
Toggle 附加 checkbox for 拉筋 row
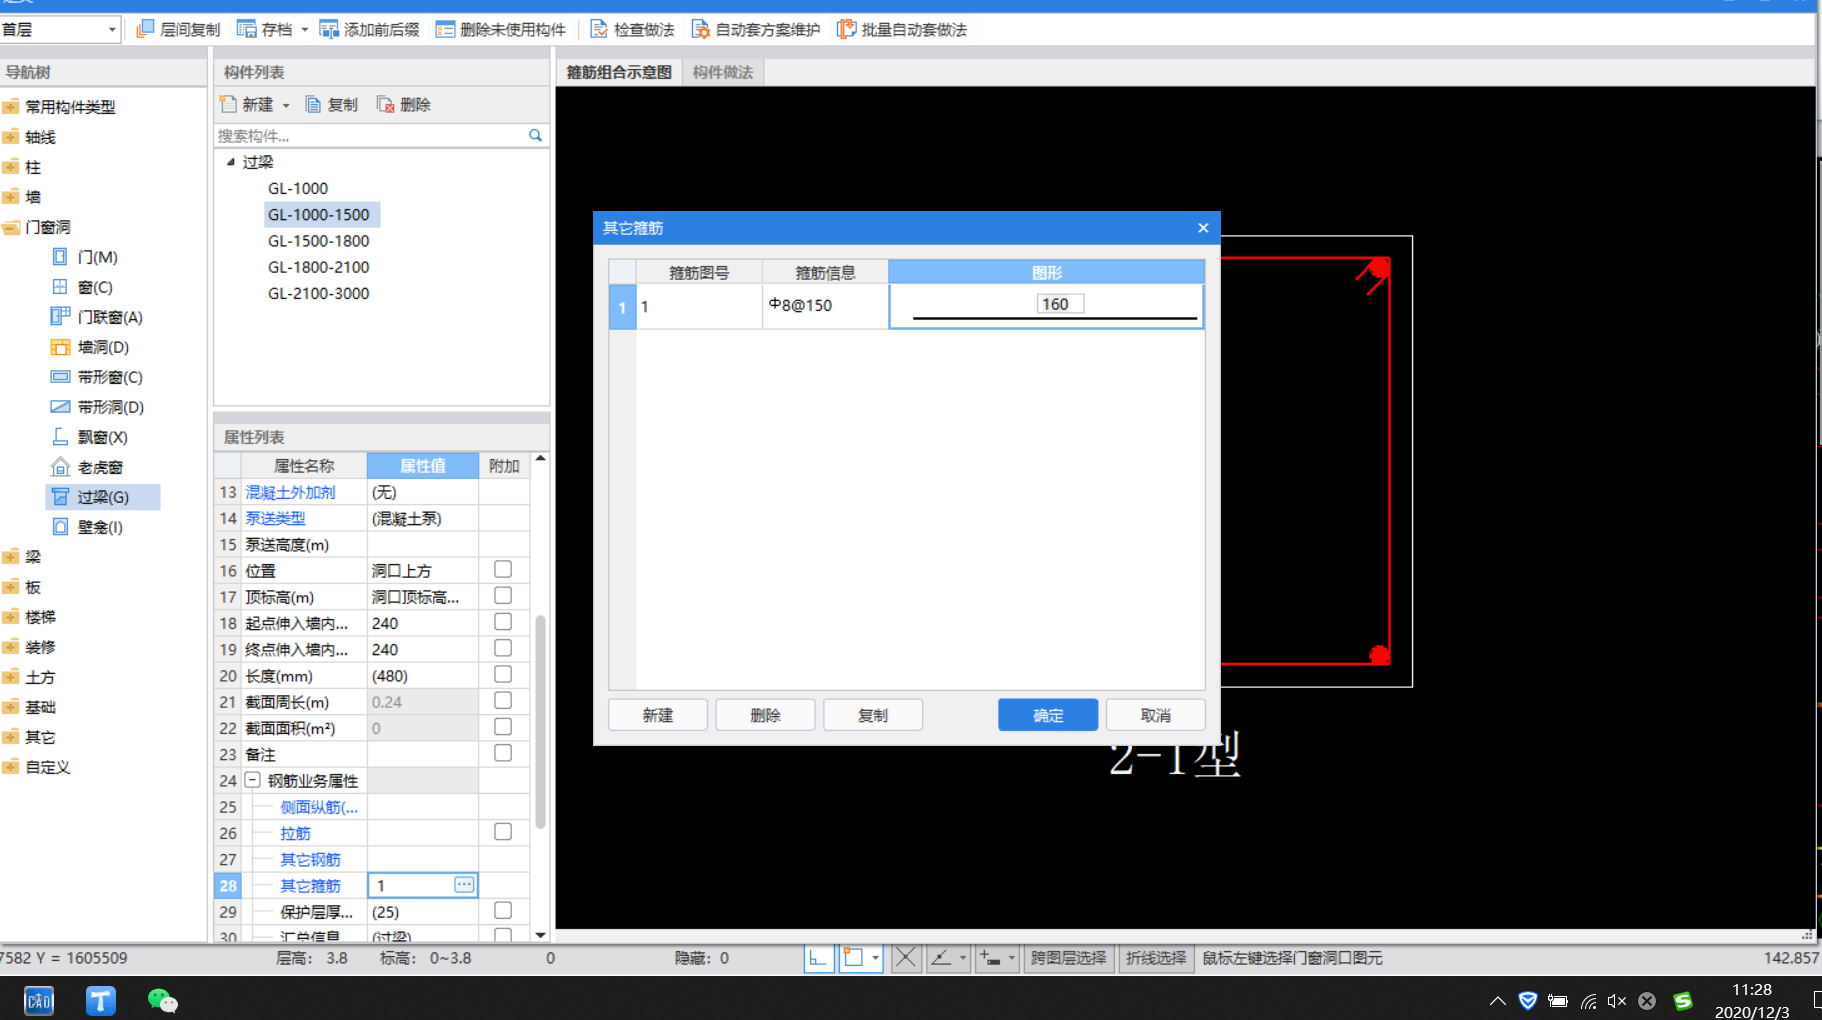click(503, 832)
